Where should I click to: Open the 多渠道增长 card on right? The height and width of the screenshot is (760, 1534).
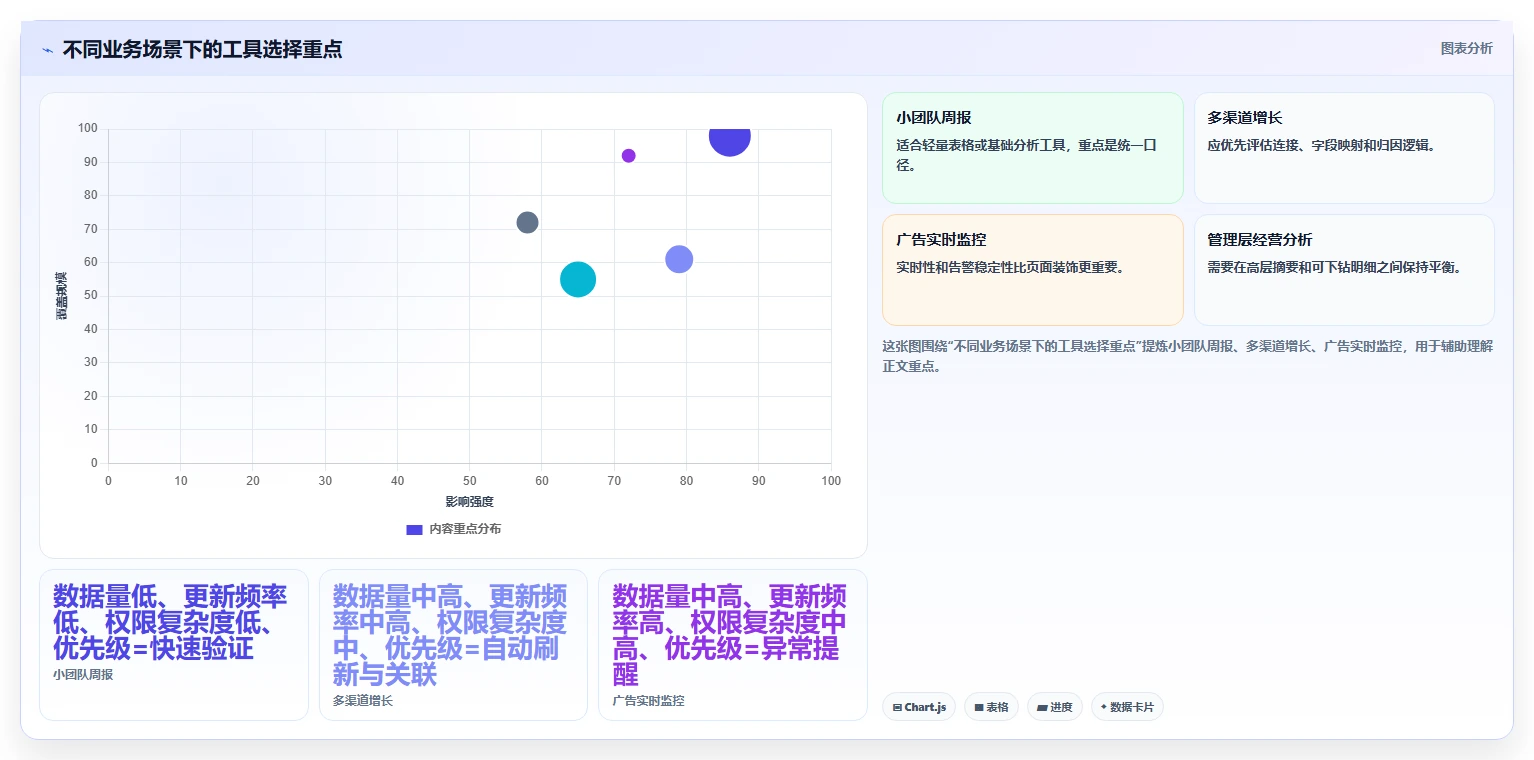[x=1344, y=148]
